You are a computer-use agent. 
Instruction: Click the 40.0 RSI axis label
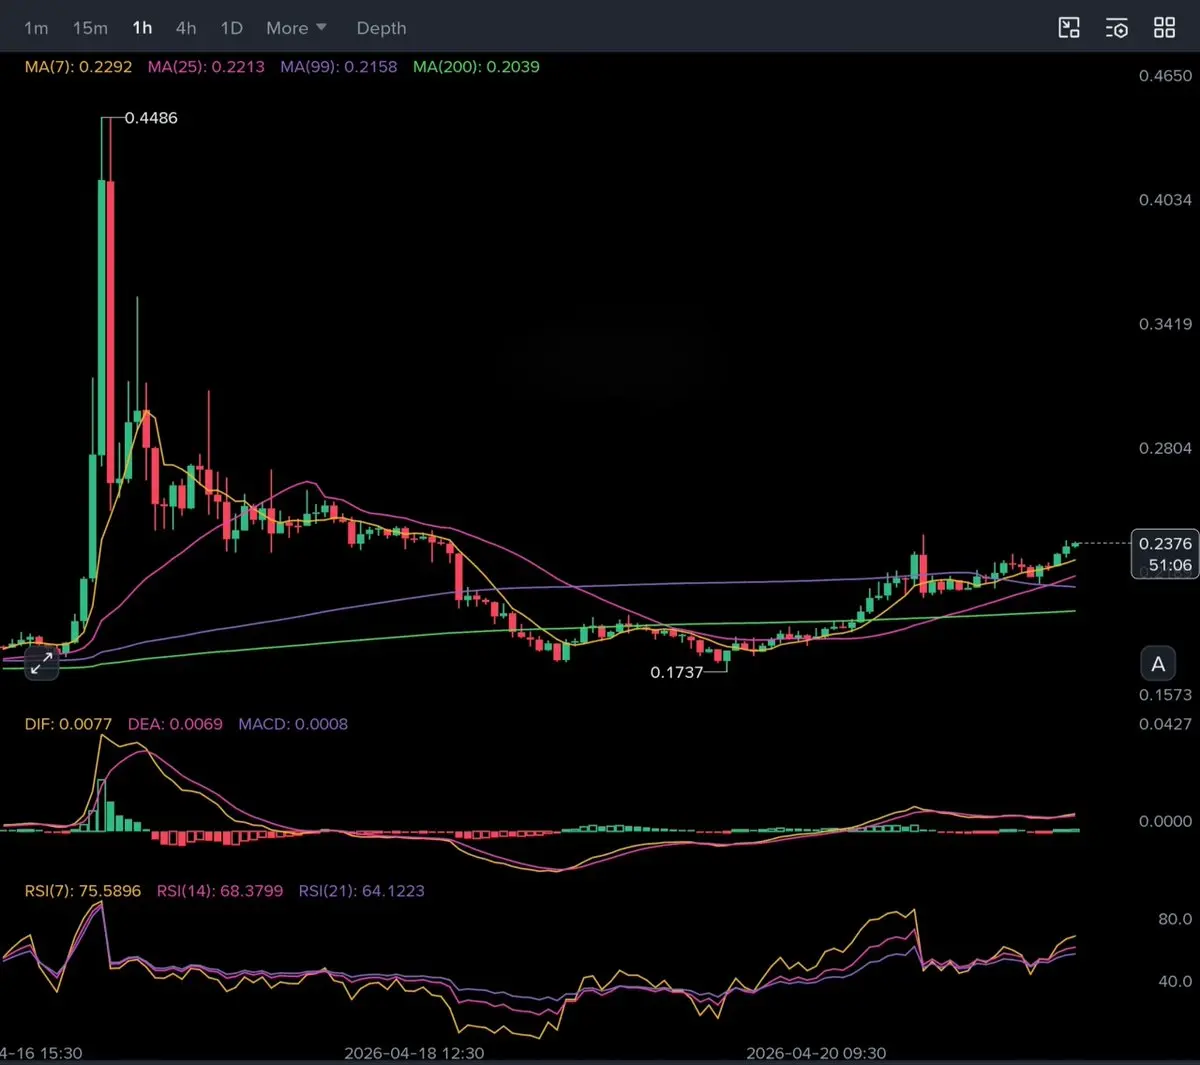(1175, 981)
